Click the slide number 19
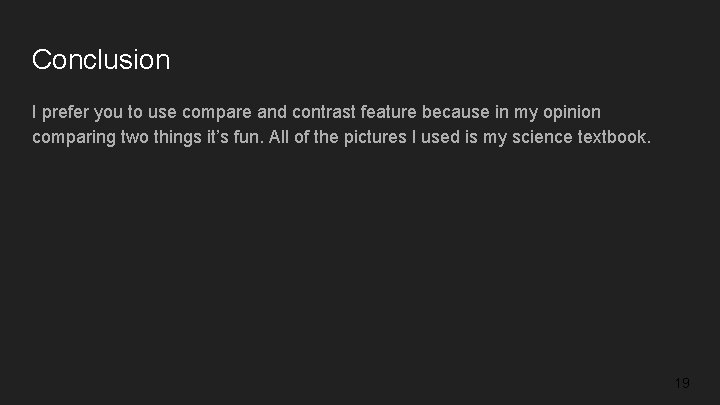Viewport: 720px width, 405px height. click(682, 383)
